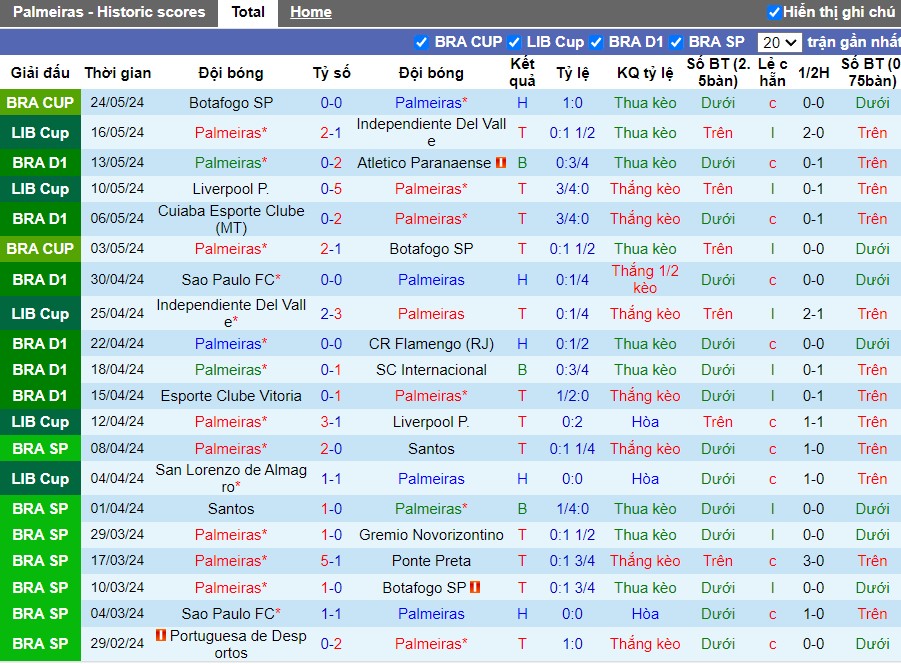Open the 20 recent matches dropdown

[779, 43]
